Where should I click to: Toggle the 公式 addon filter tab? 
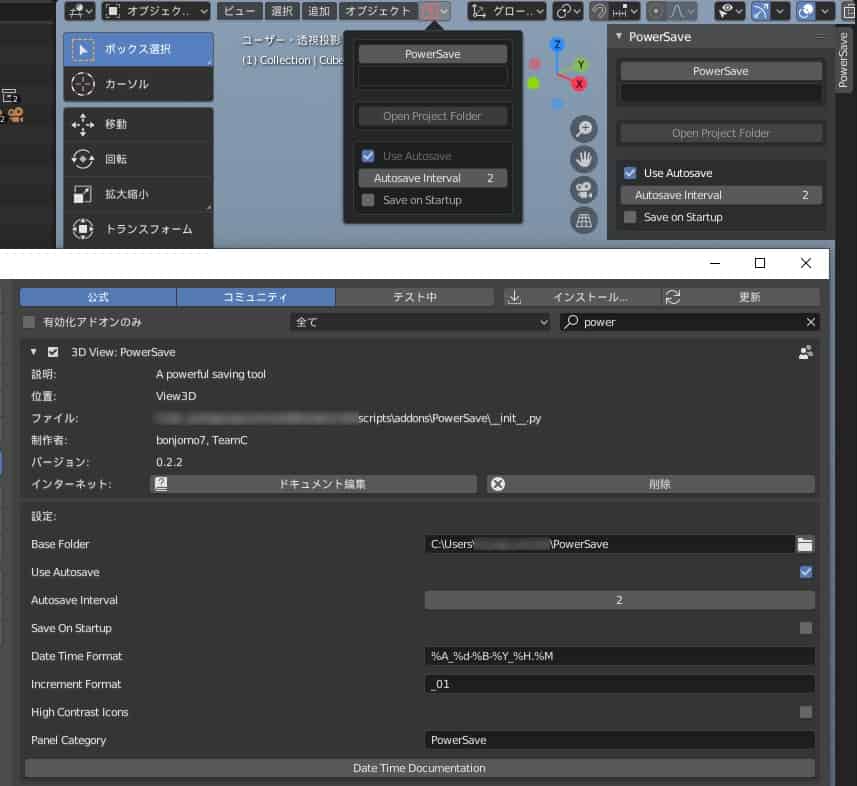[x=98, y=297]
